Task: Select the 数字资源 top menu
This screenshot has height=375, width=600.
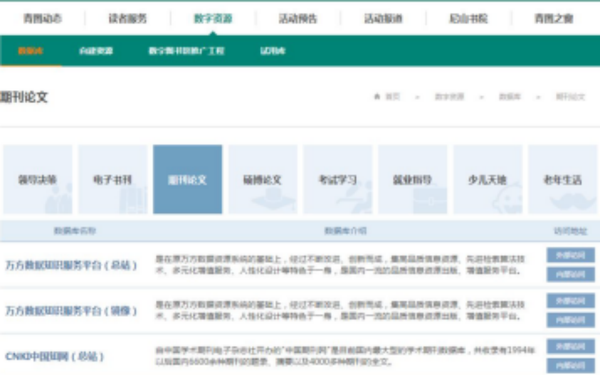Action: (x=213, y=18)
